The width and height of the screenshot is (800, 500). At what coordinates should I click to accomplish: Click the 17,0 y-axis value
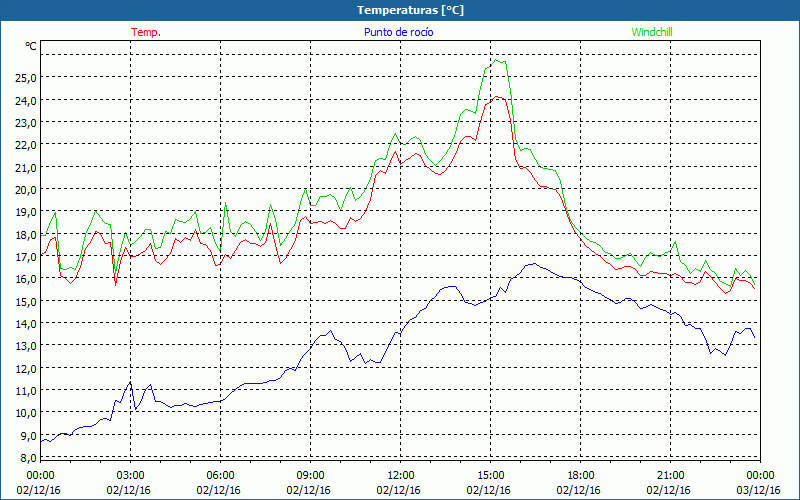26,257
